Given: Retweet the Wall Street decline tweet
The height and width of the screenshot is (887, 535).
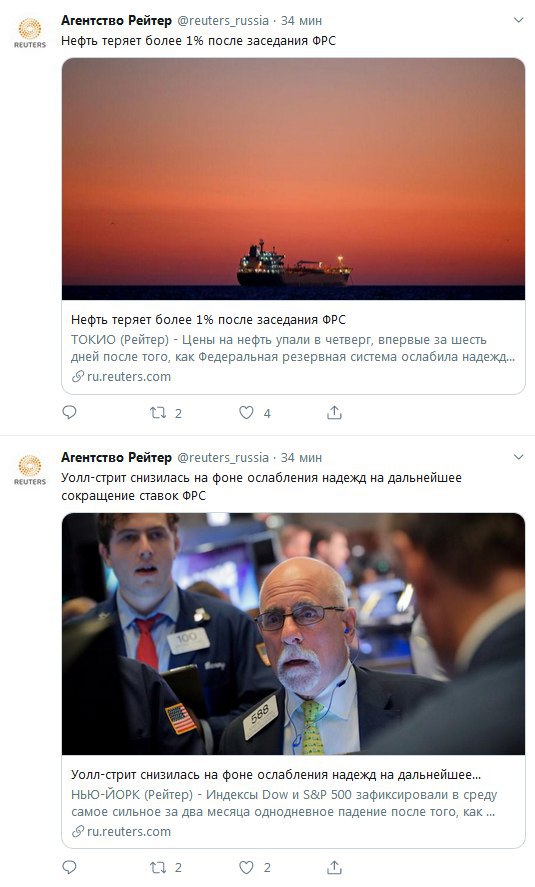Looking at the screenshot, I should 158,867.
